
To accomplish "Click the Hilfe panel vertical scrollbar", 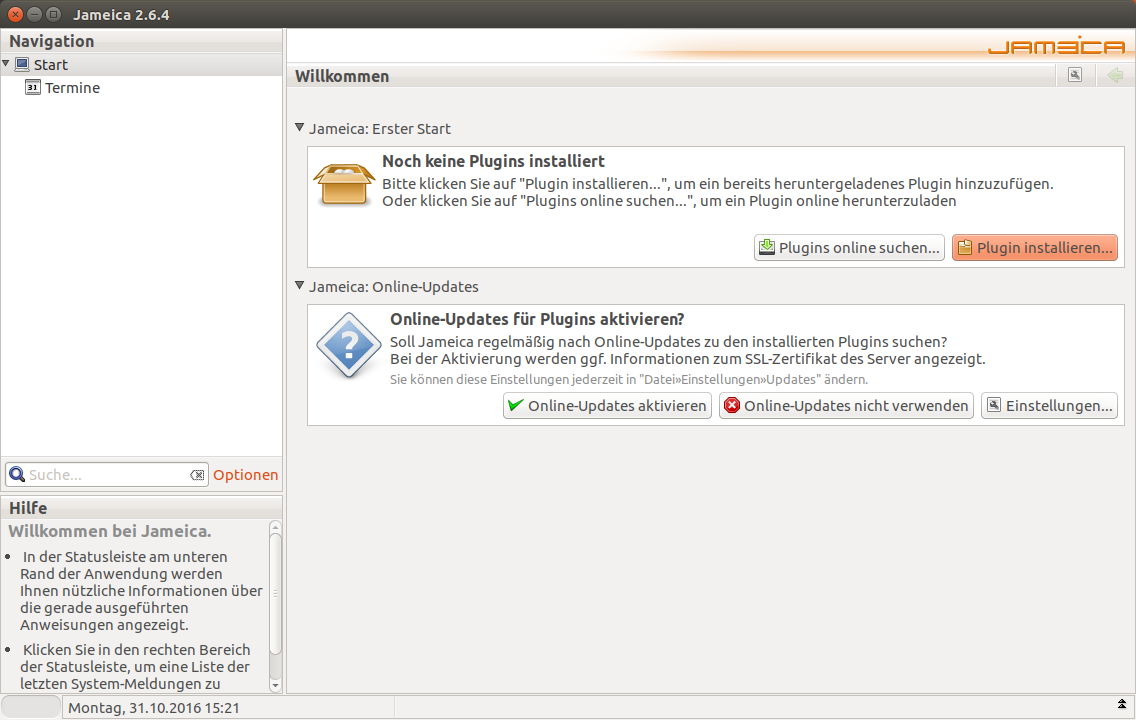I will point(275,594).
